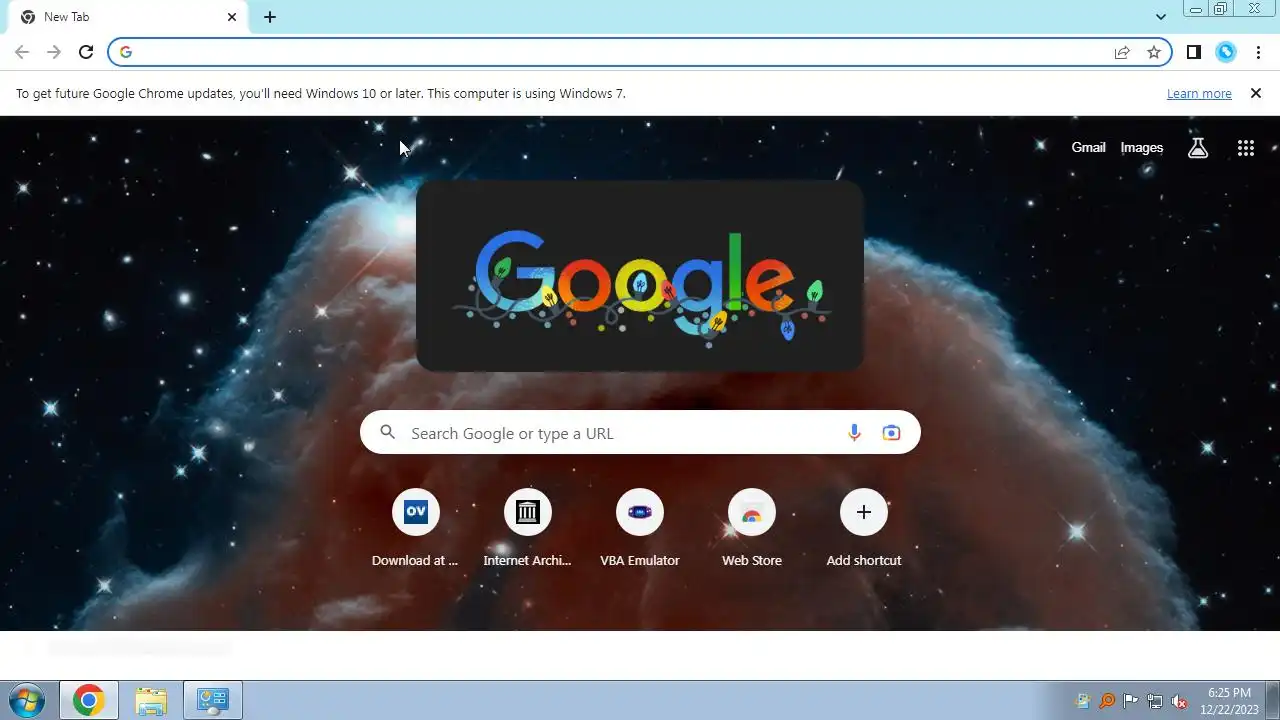This screenshot has height=720, width=1280.
Task: Open the Google apps grid
Action: pyautogui.click(x=1246, y=148)
